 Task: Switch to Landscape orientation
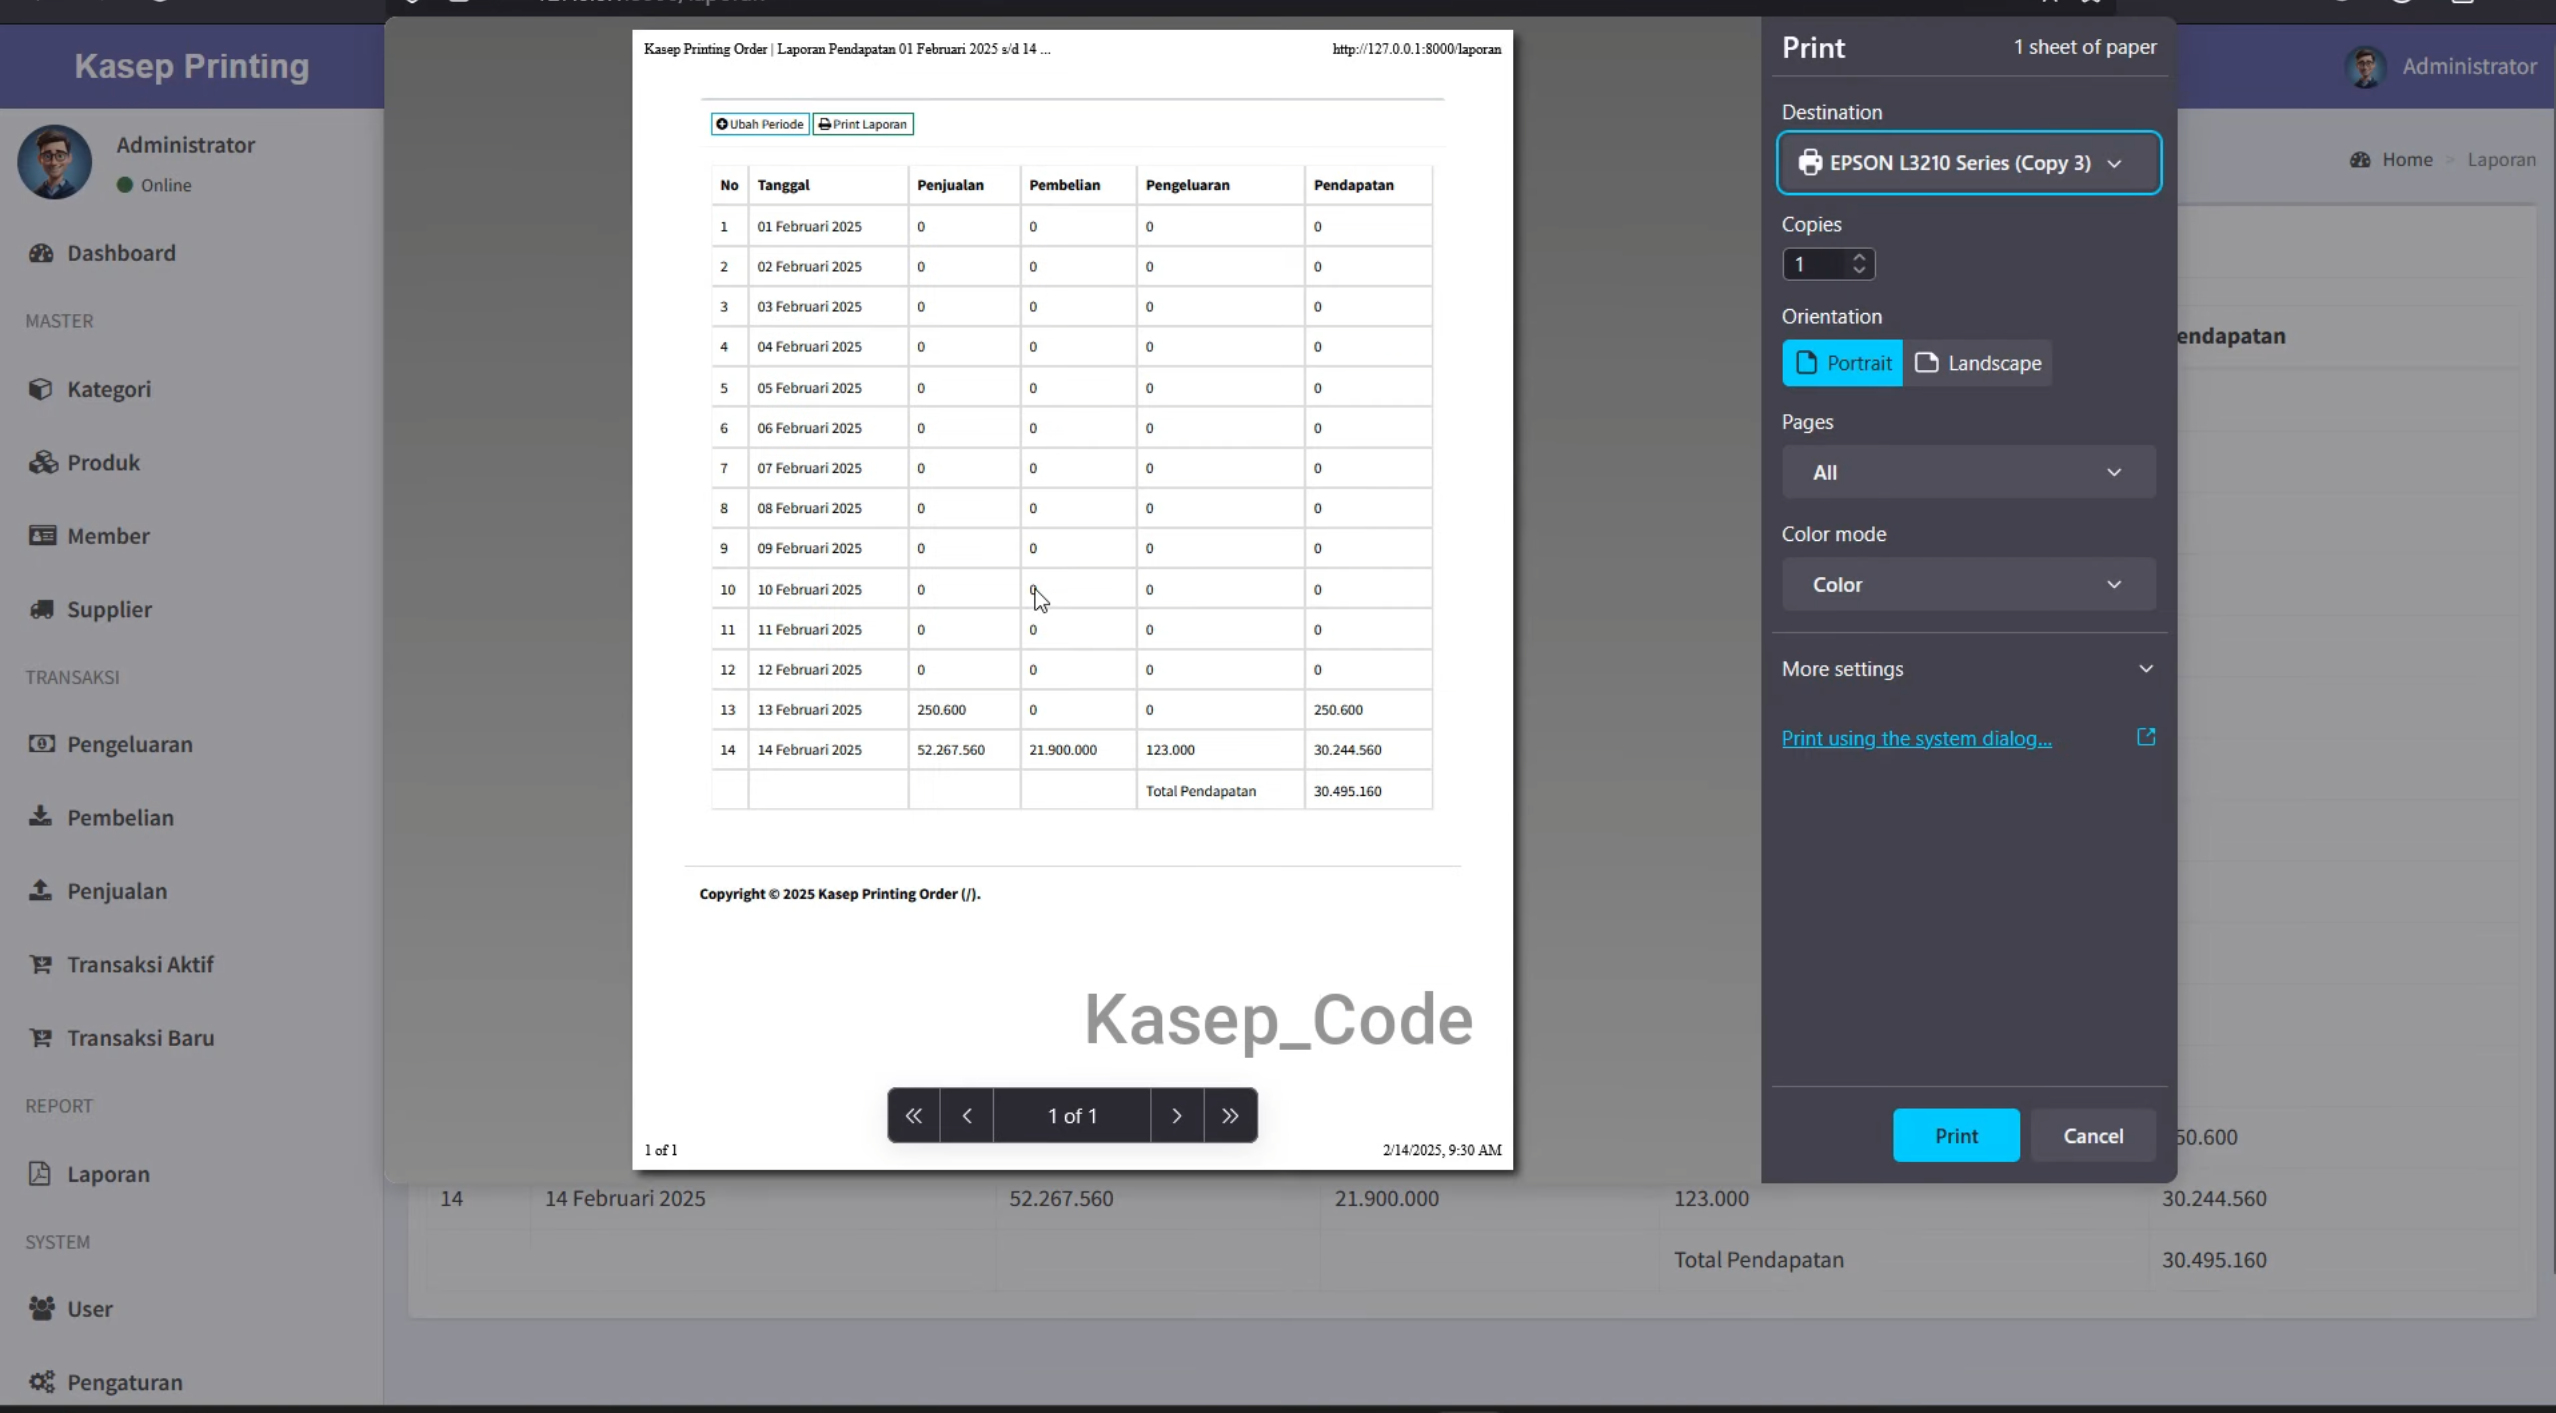(x=1977, y=363)
